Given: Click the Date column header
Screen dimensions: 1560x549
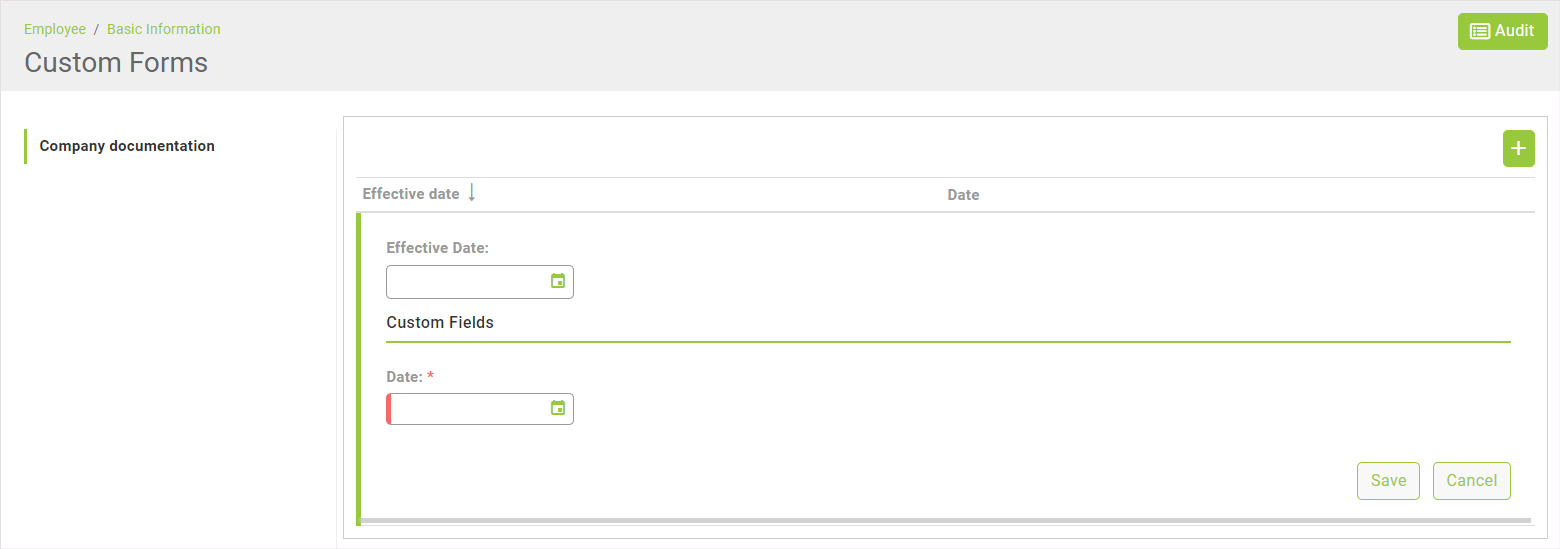Looking at the screenshot, I should tap(963, 195).
